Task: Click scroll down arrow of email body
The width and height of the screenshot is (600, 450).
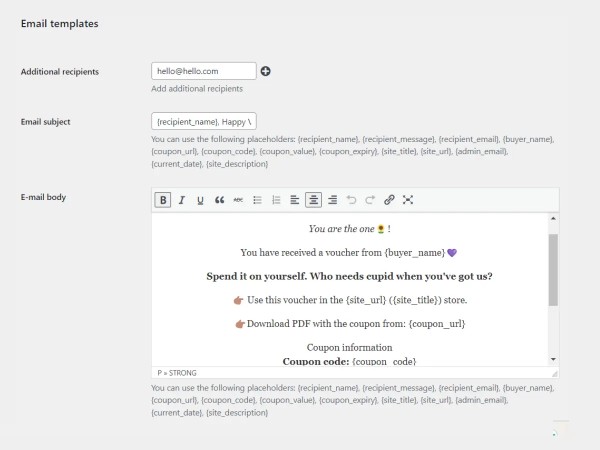Action: click(553, 359)
